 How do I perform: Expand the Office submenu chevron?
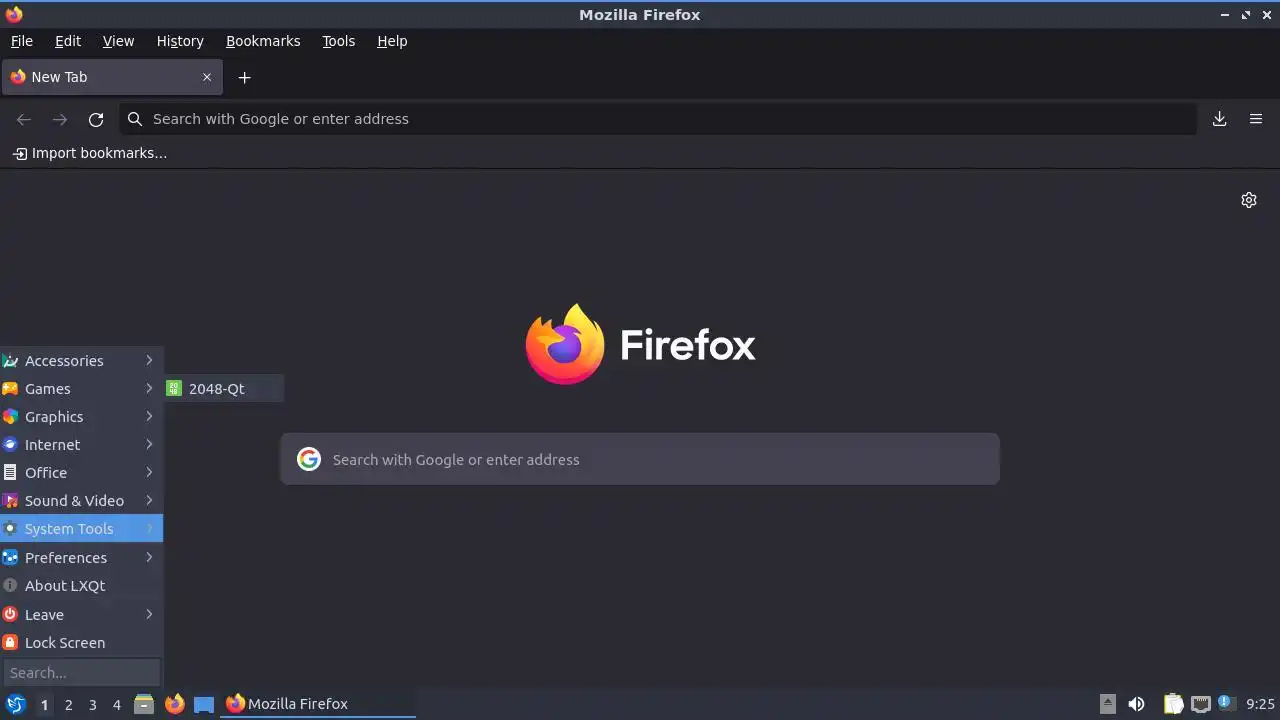pos(149,472)
